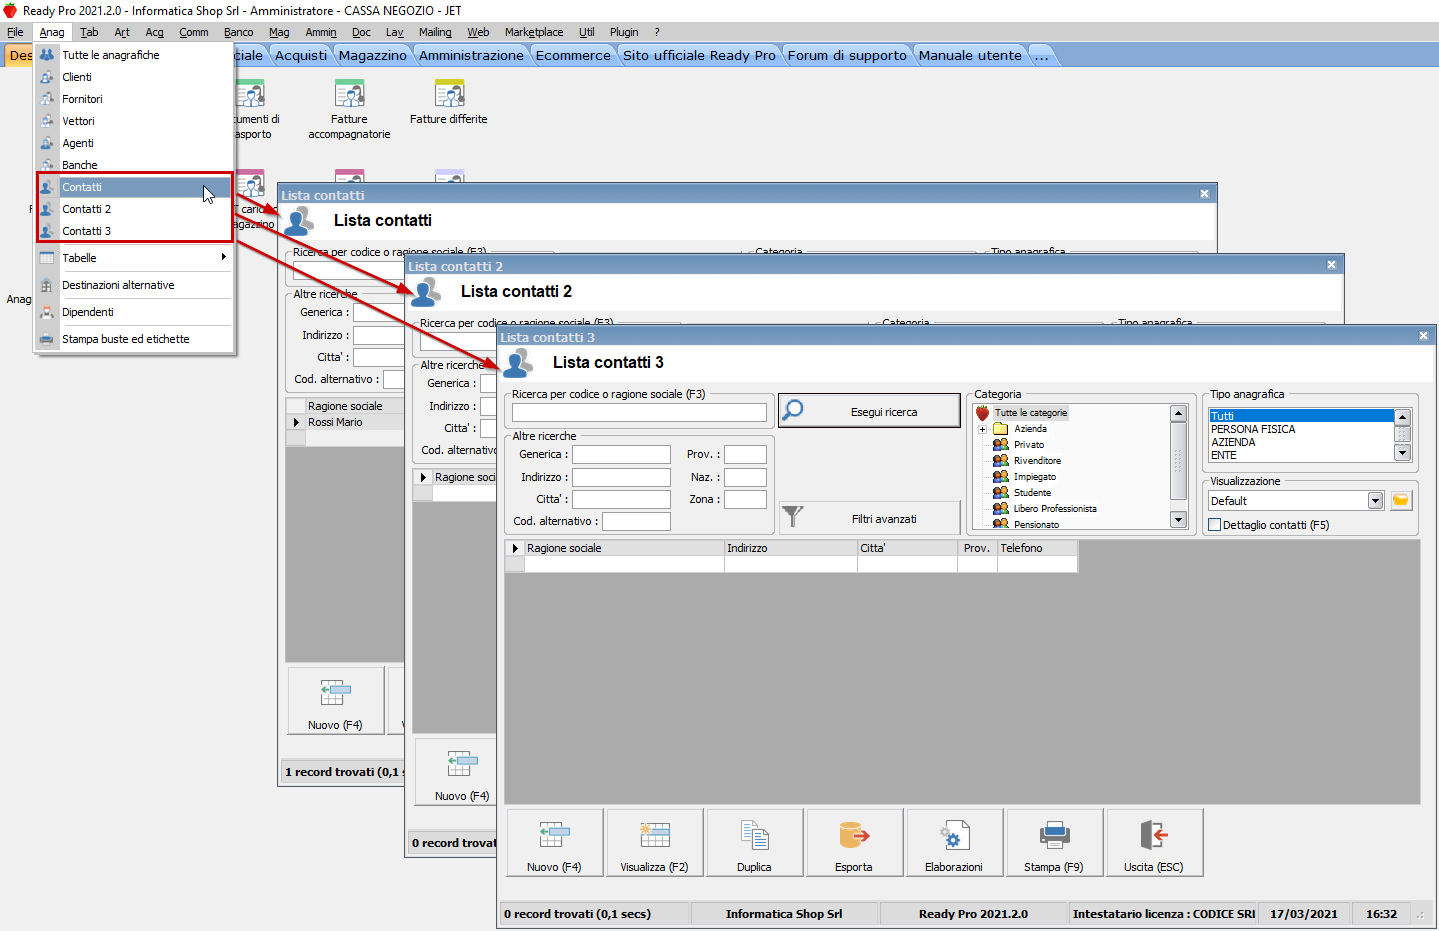The height and width of the screenshot is (931, 1439).
Task: Open the Mailing menu
Action: [x=435, y=32]
